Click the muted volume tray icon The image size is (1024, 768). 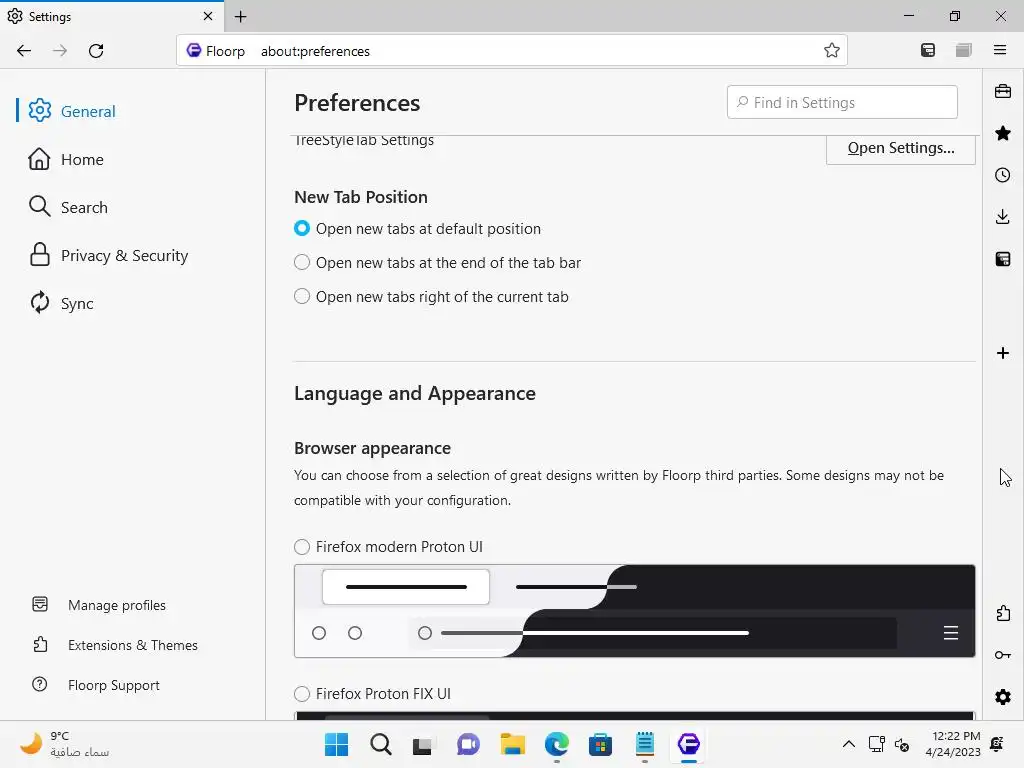click(902, 744)
